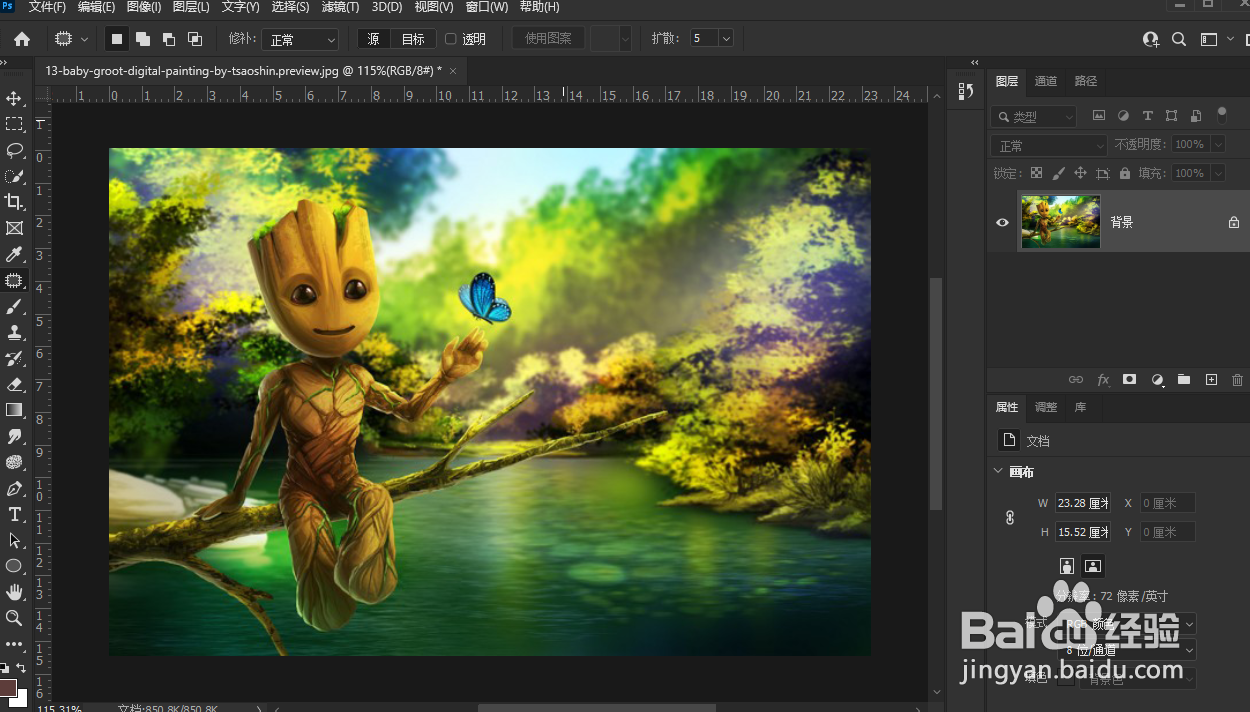
Task: Toggle the type layer filter
Action: pyautogui.click(x=1147, y=116)
